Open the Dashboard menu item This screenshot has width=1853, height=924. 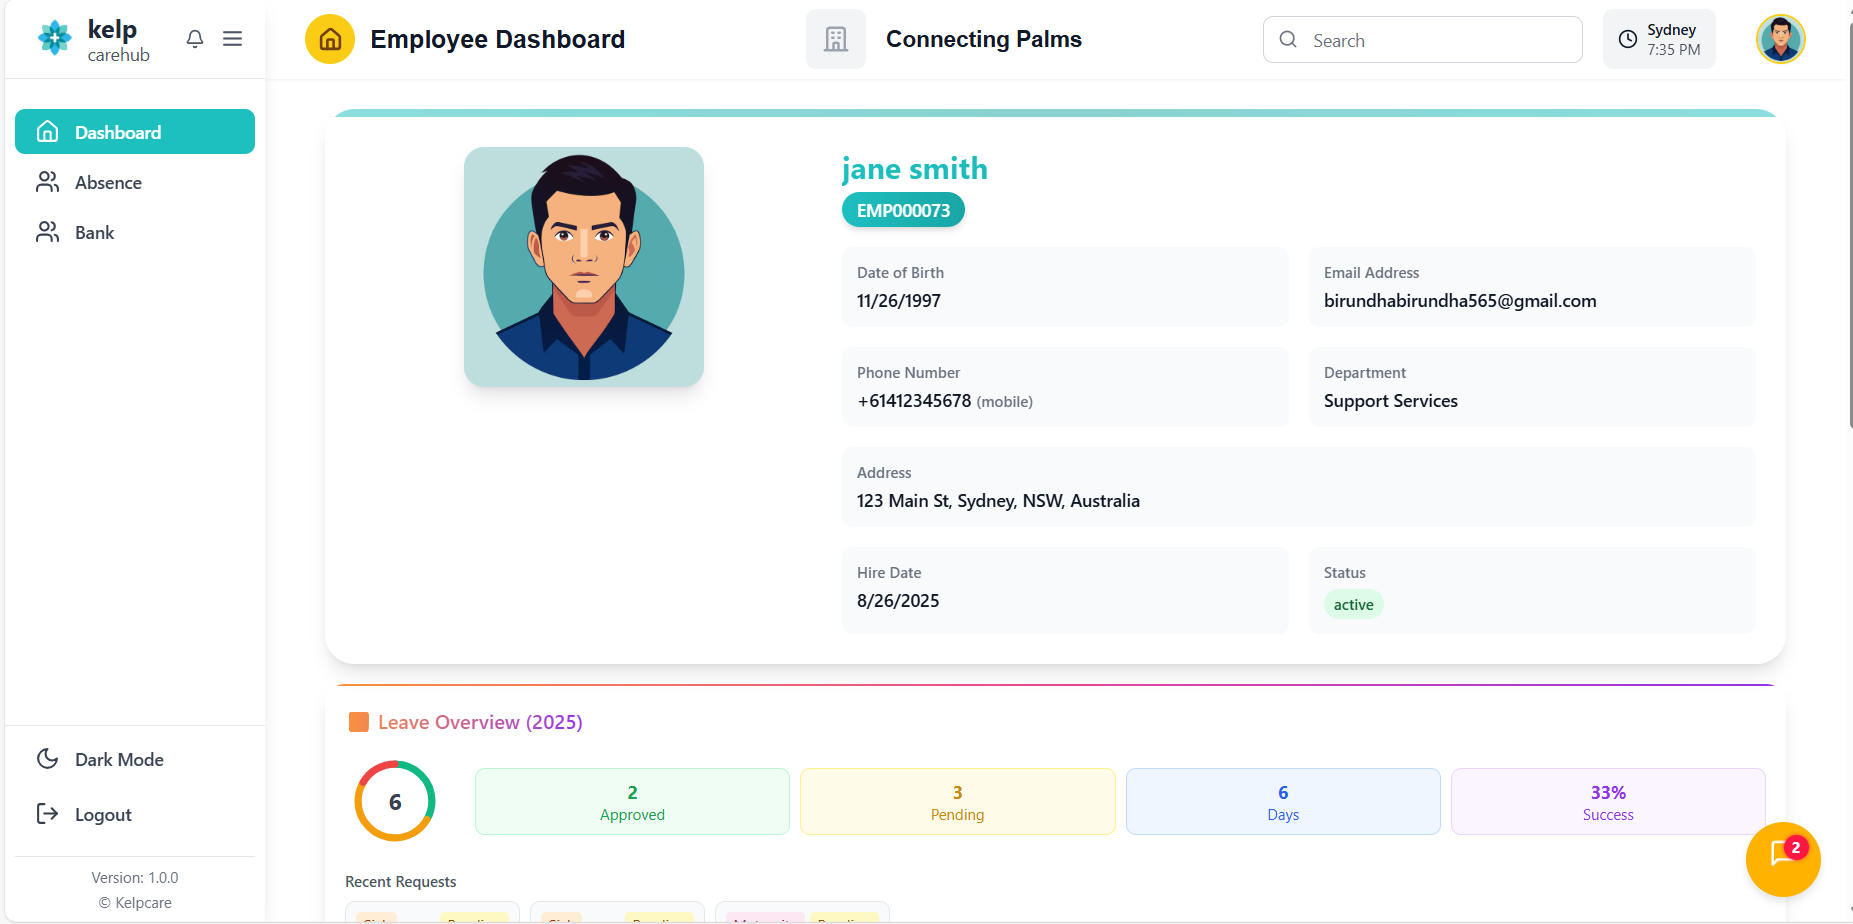135,132
